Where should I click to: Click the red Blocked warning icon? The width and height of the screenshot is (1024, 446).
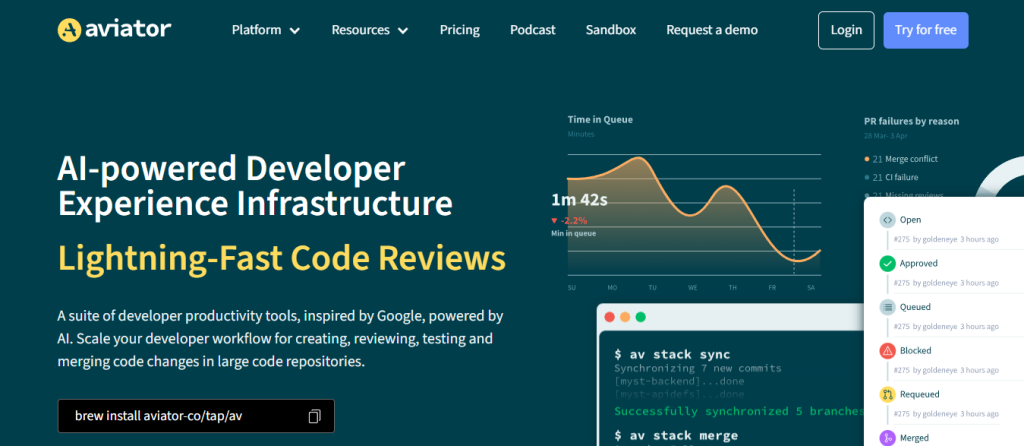tap(887, 351)
